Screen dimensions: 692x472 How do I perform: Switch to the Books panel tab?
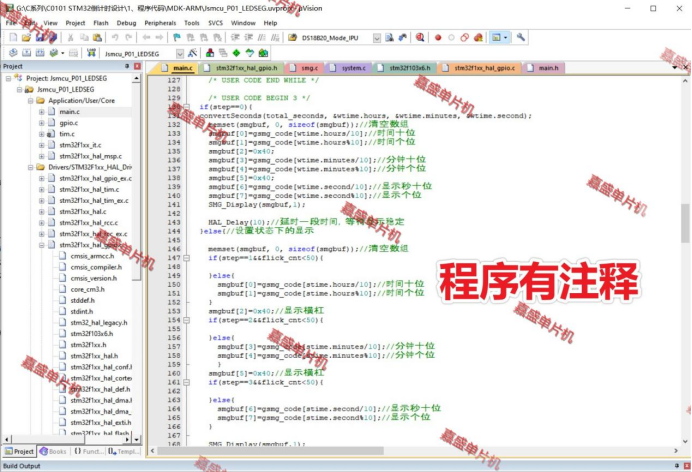53,451
